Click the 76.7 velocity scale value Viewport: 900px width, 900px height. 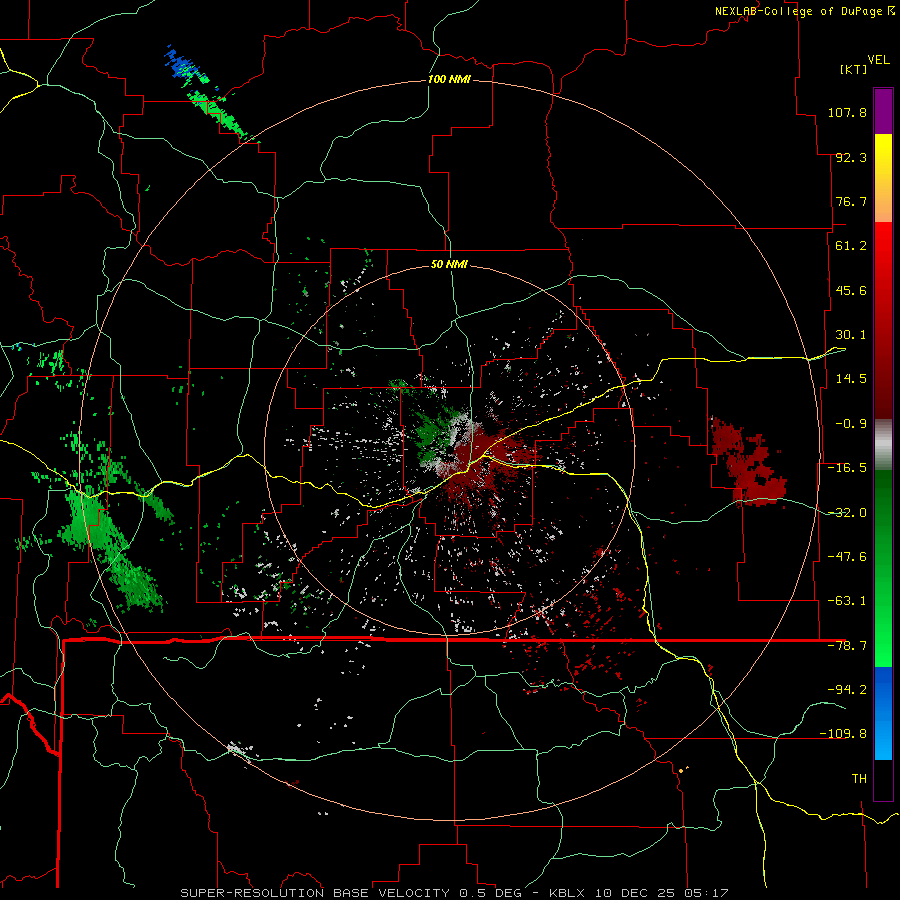pos(851,201)
